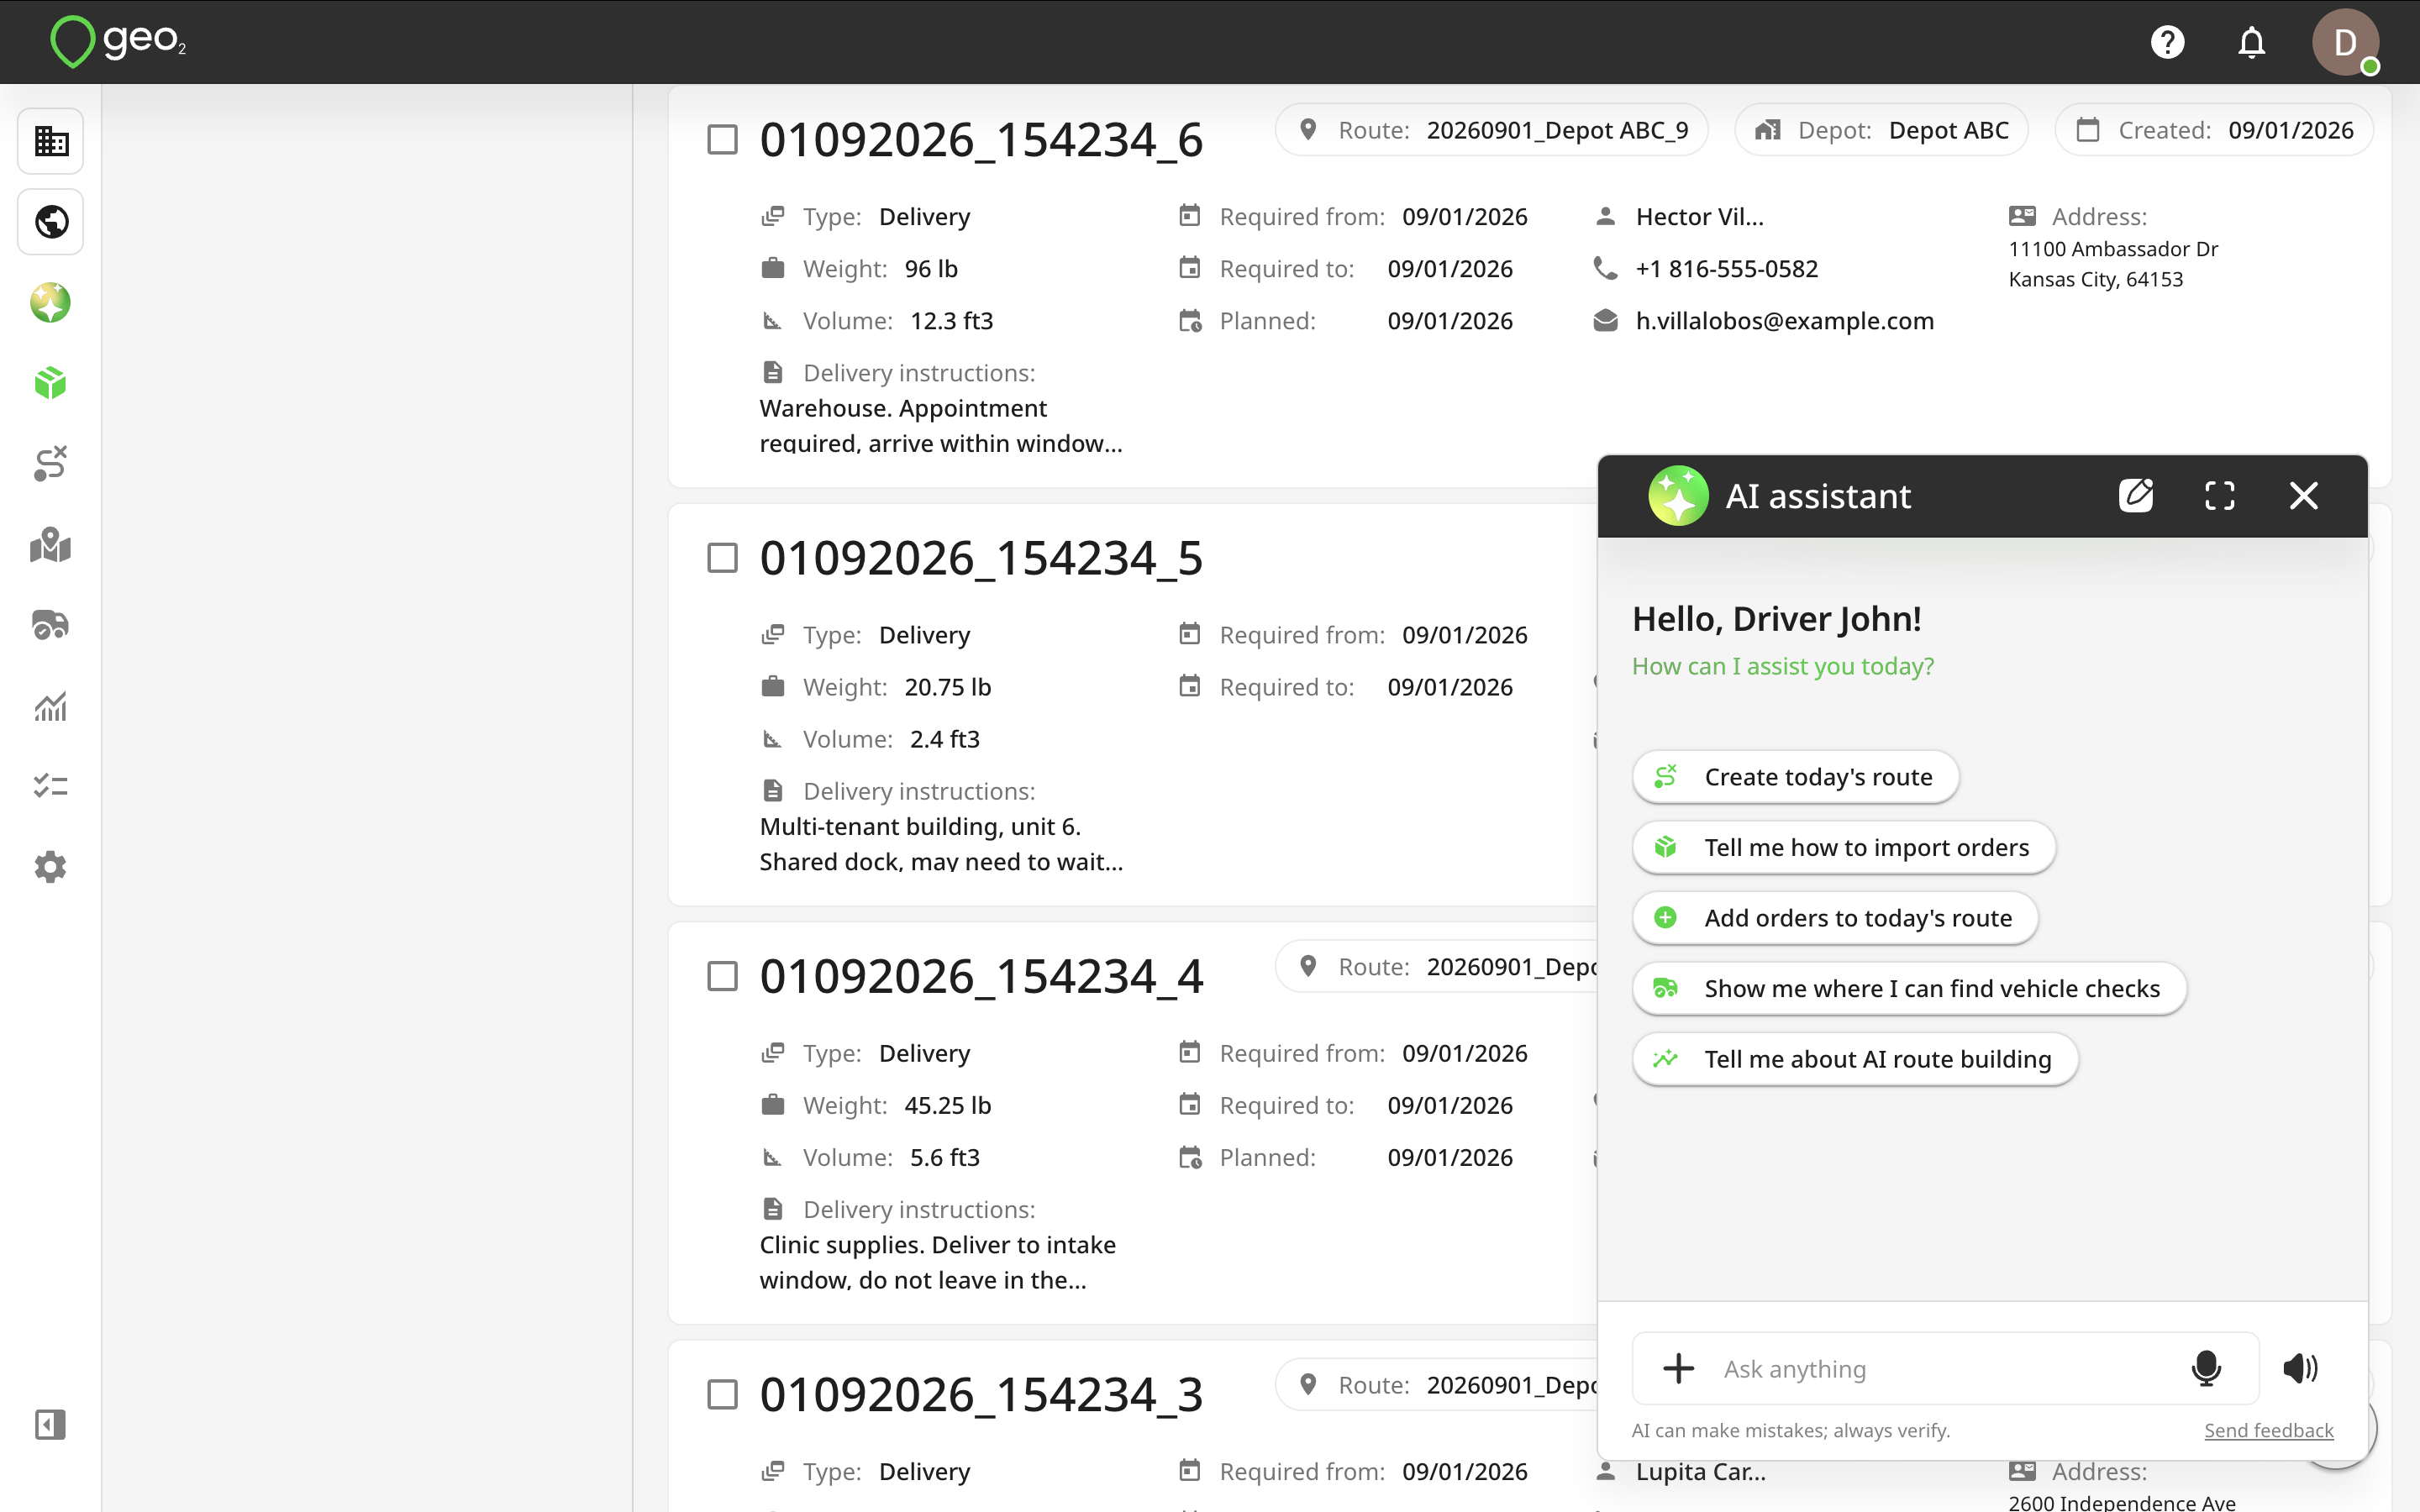
Task: Open the globe icon in the sidebar
Action: (x=51, y=221)
